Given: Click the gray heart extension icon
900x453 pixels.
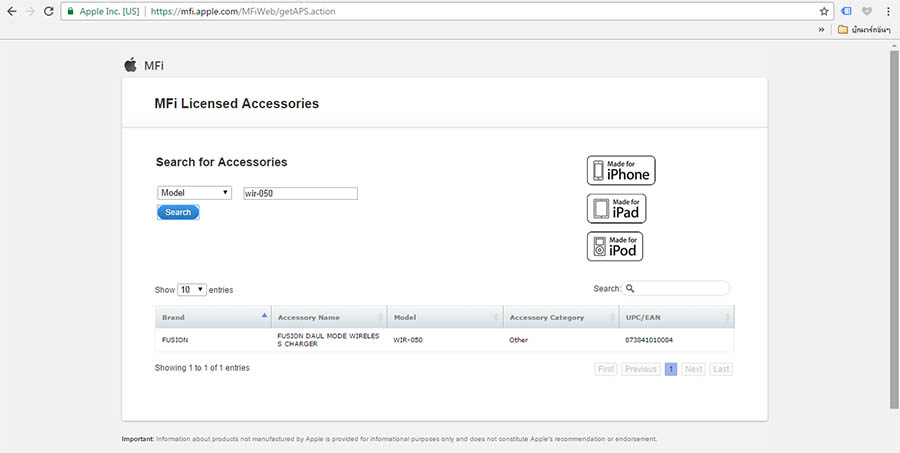Looking at the screenshot, I should 866,11.
